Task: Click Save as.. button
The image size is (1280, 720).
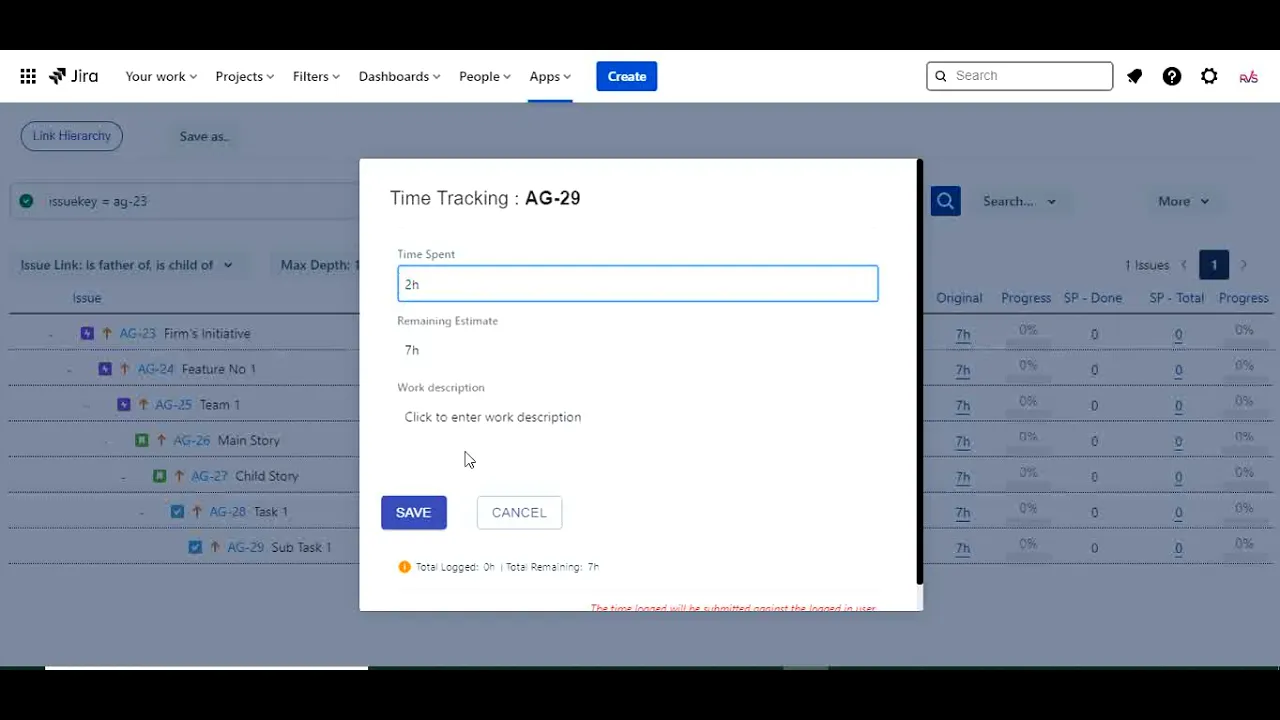Action: (x=204, y=136)
